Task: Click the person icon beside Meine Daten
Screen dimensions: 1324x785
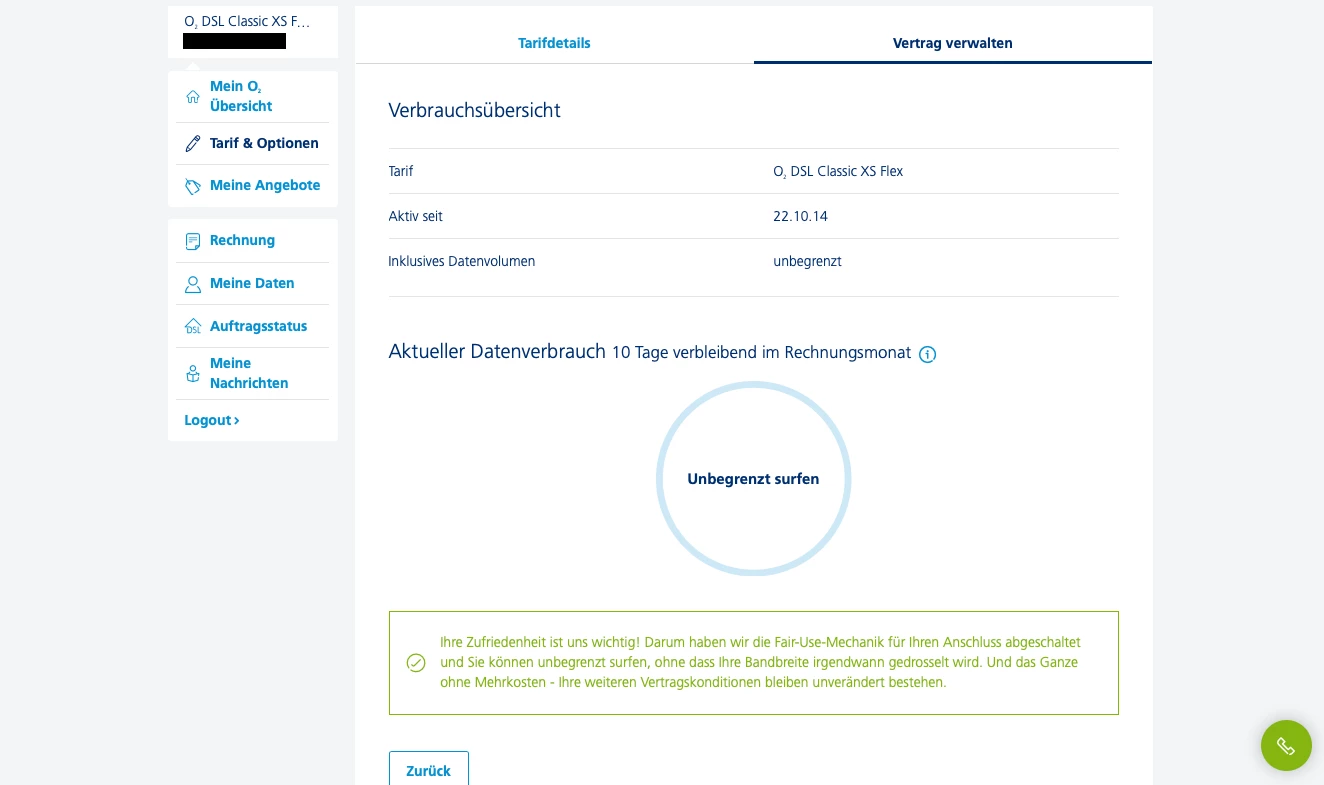Action: tap(193, 284)
